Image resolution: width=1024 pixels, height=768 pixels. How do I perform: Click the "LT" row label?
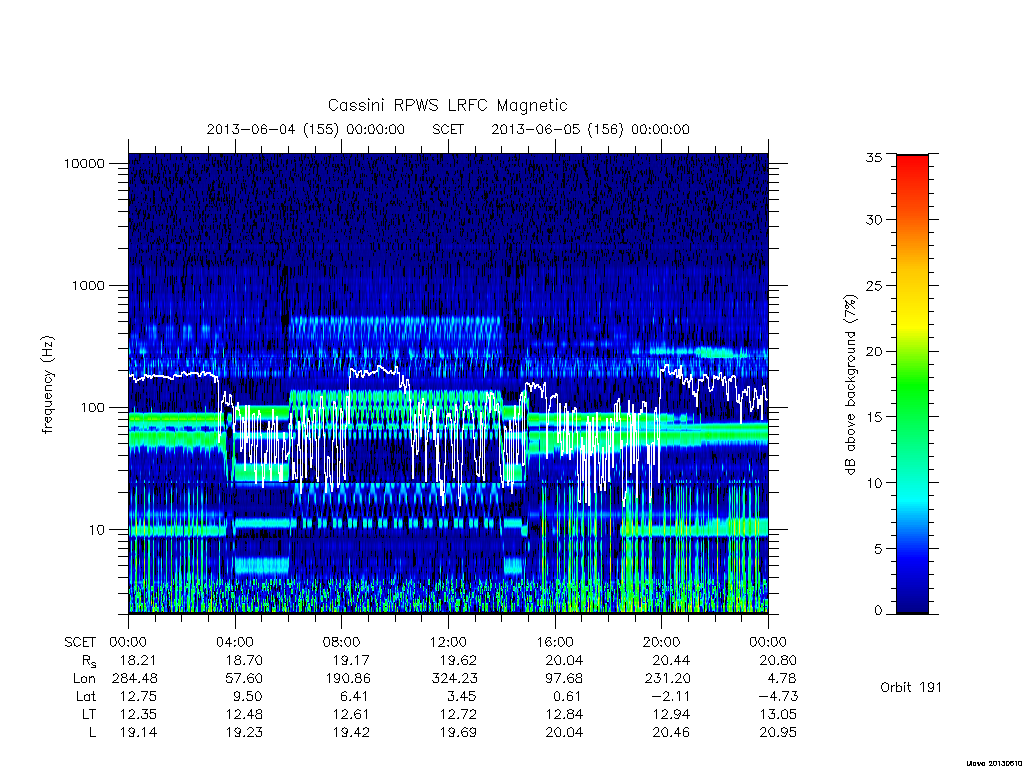tap(89, 714)
